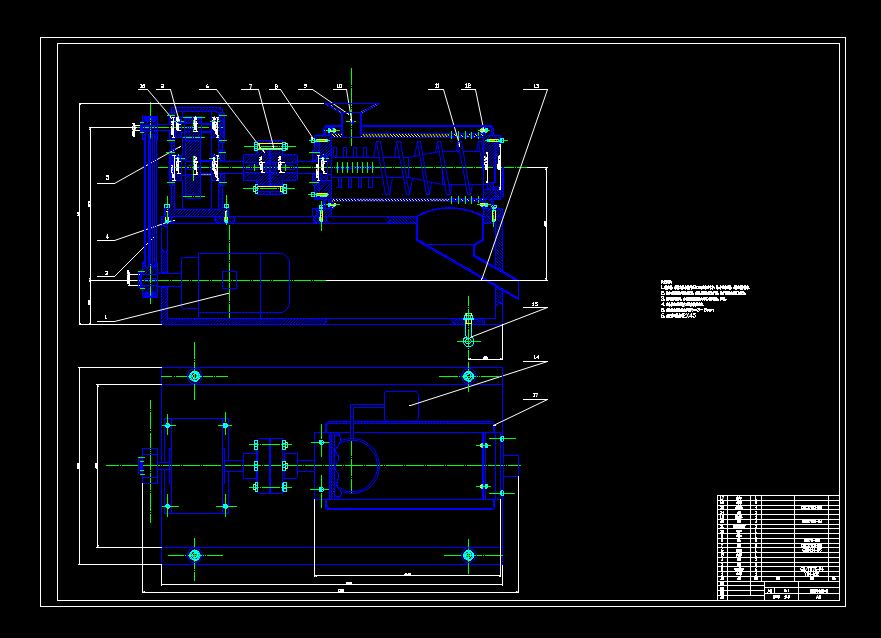Screen dimensions: 881x638
Task: Click part callout number 9
Action: click(x=306, y=86)
